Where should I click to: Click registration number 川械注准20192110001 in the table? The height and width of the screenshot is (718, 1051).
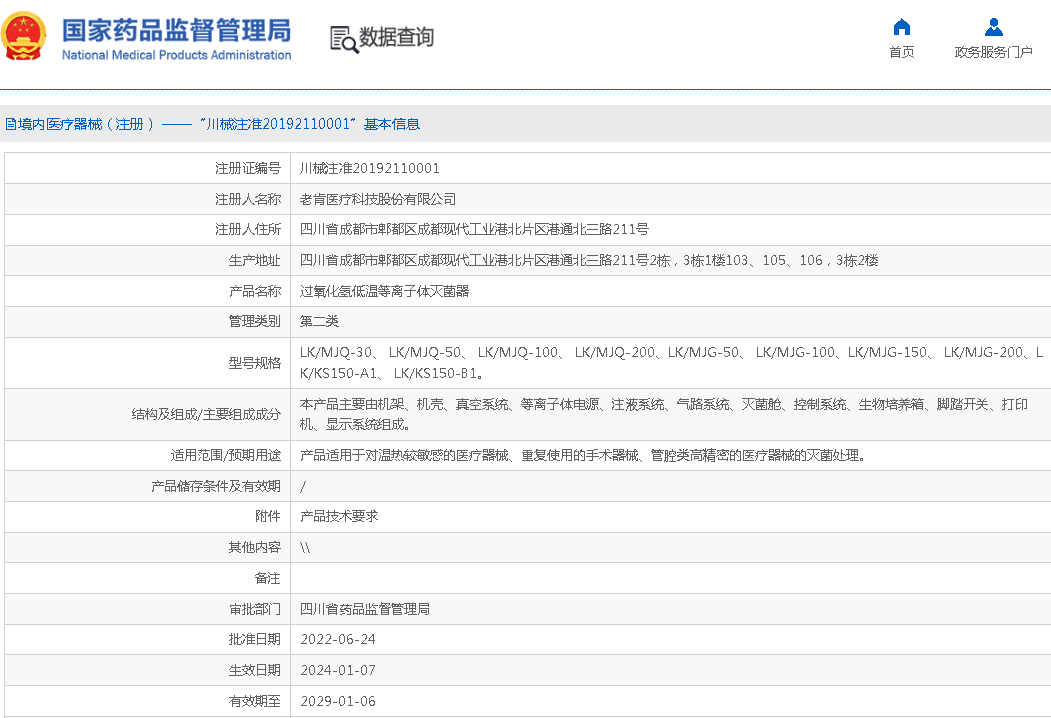(370, 169)
